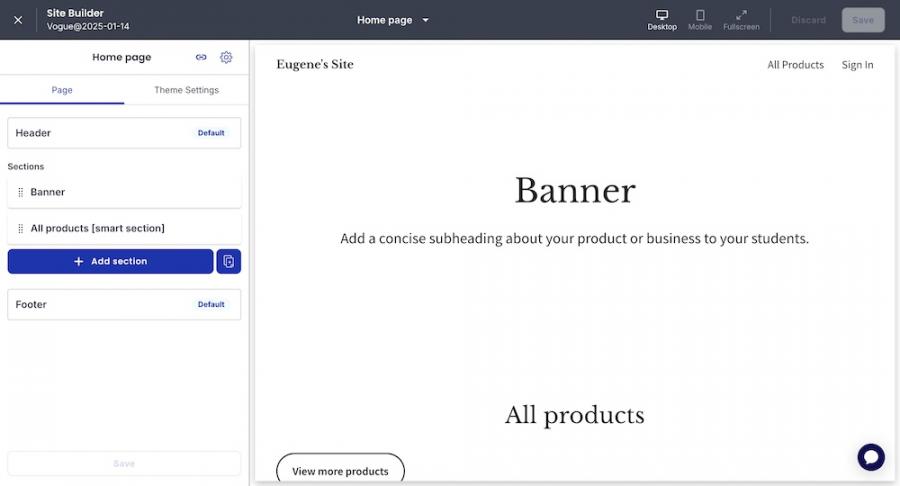The height and width of the screenshot is (486, 900).
Task: Click View more products button
Action: point(340,471)
